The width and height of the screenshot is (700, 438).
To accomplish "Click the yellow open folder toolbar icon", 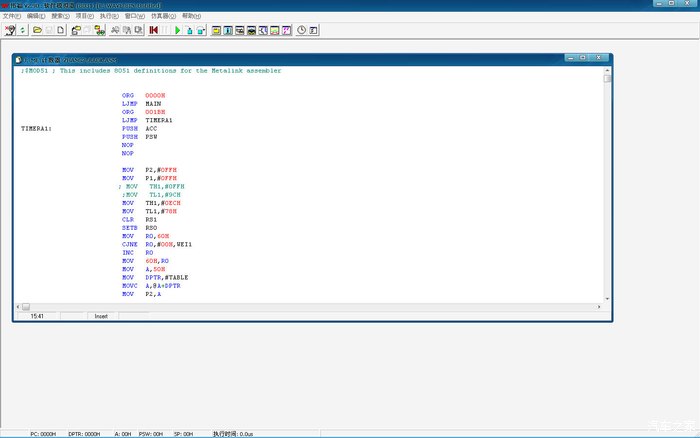I will click(37, 31).
